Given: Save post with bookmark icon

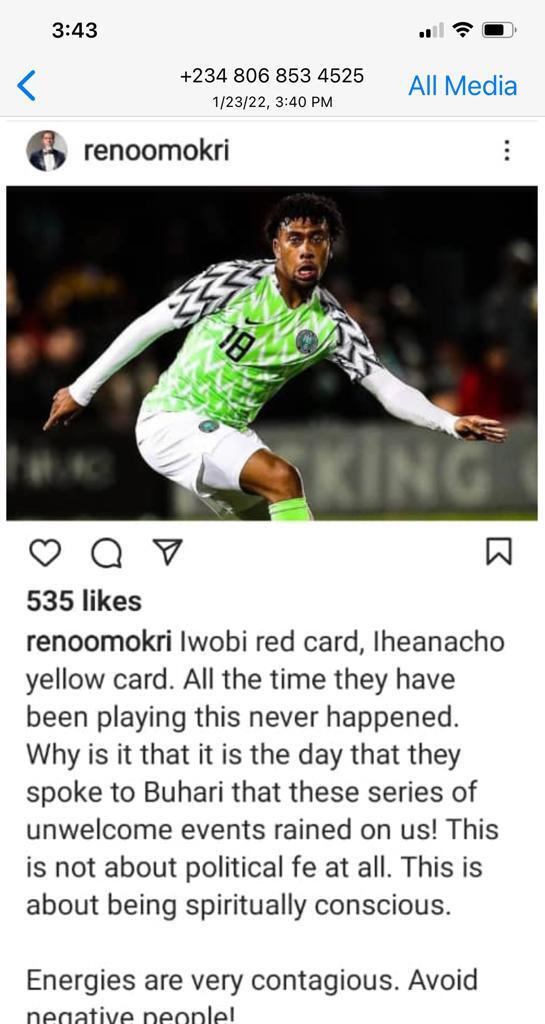Looking at the screenshot, I should coord(499,552).
